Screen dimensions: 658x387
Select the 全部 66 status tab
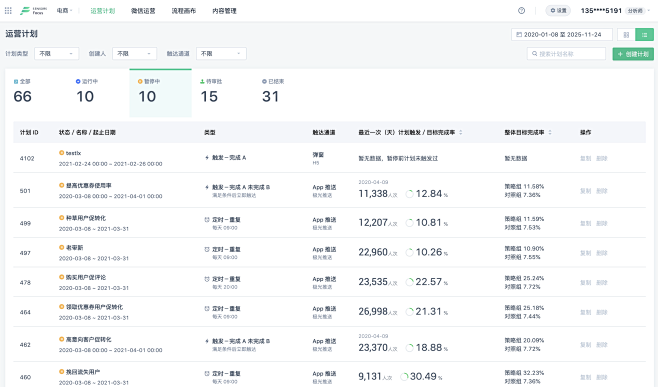pyautogui.click(x=36, y=93)
